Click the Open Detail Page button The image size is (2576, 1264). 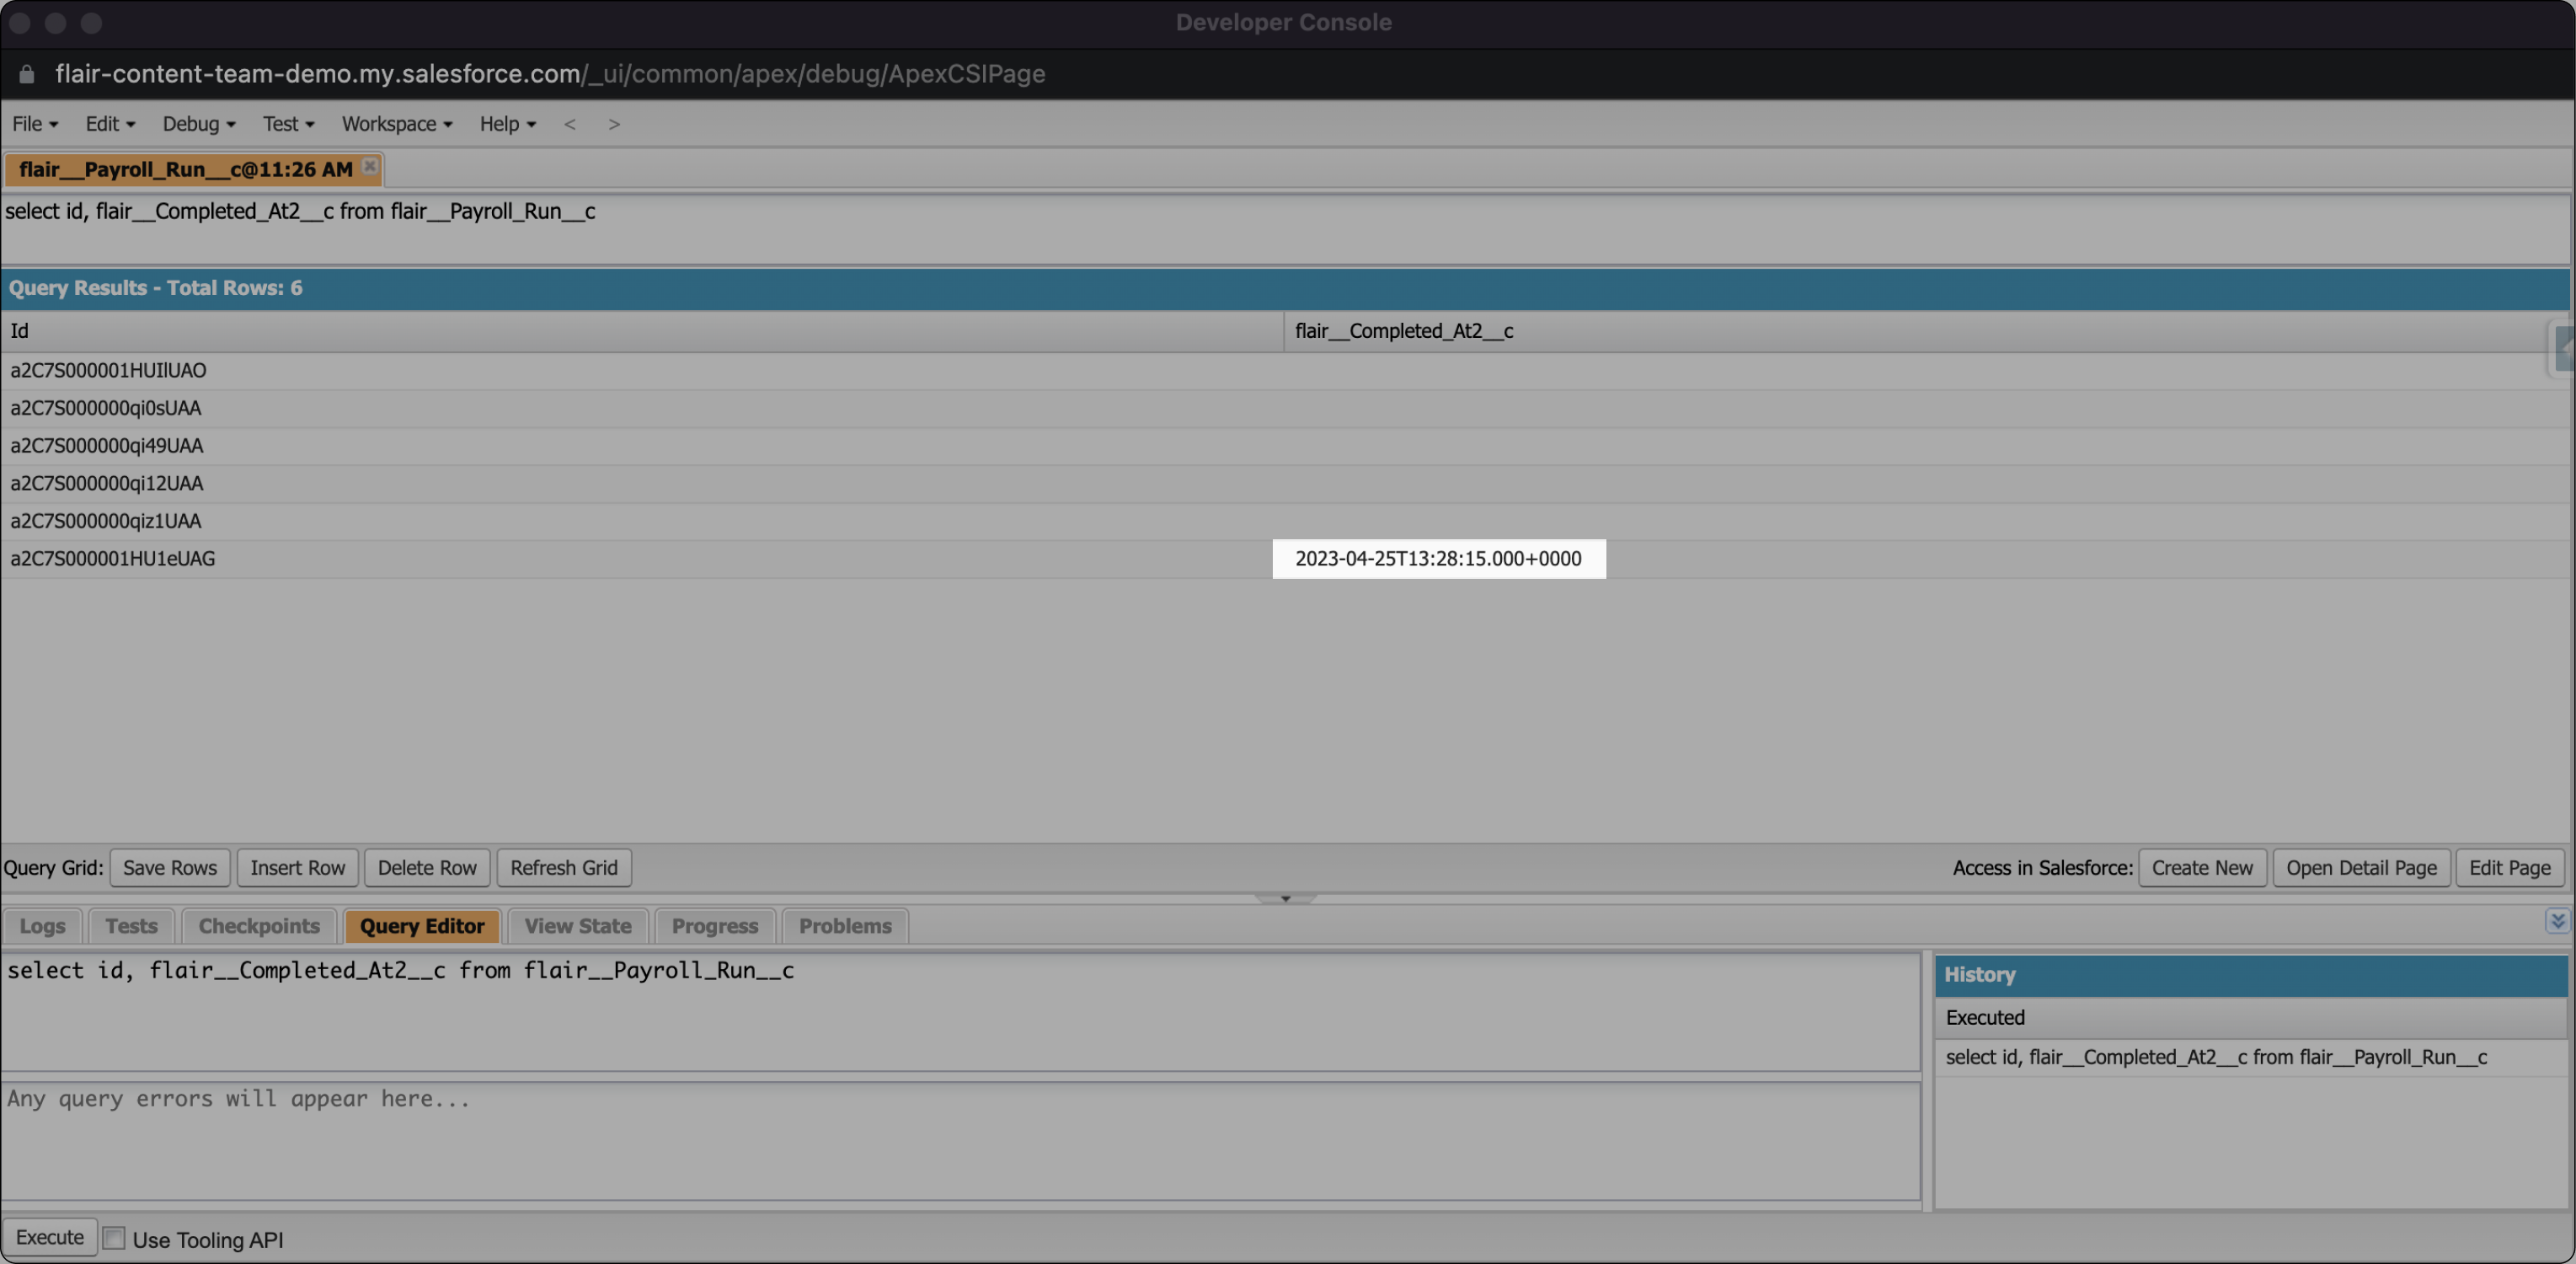pos(2361,867)
